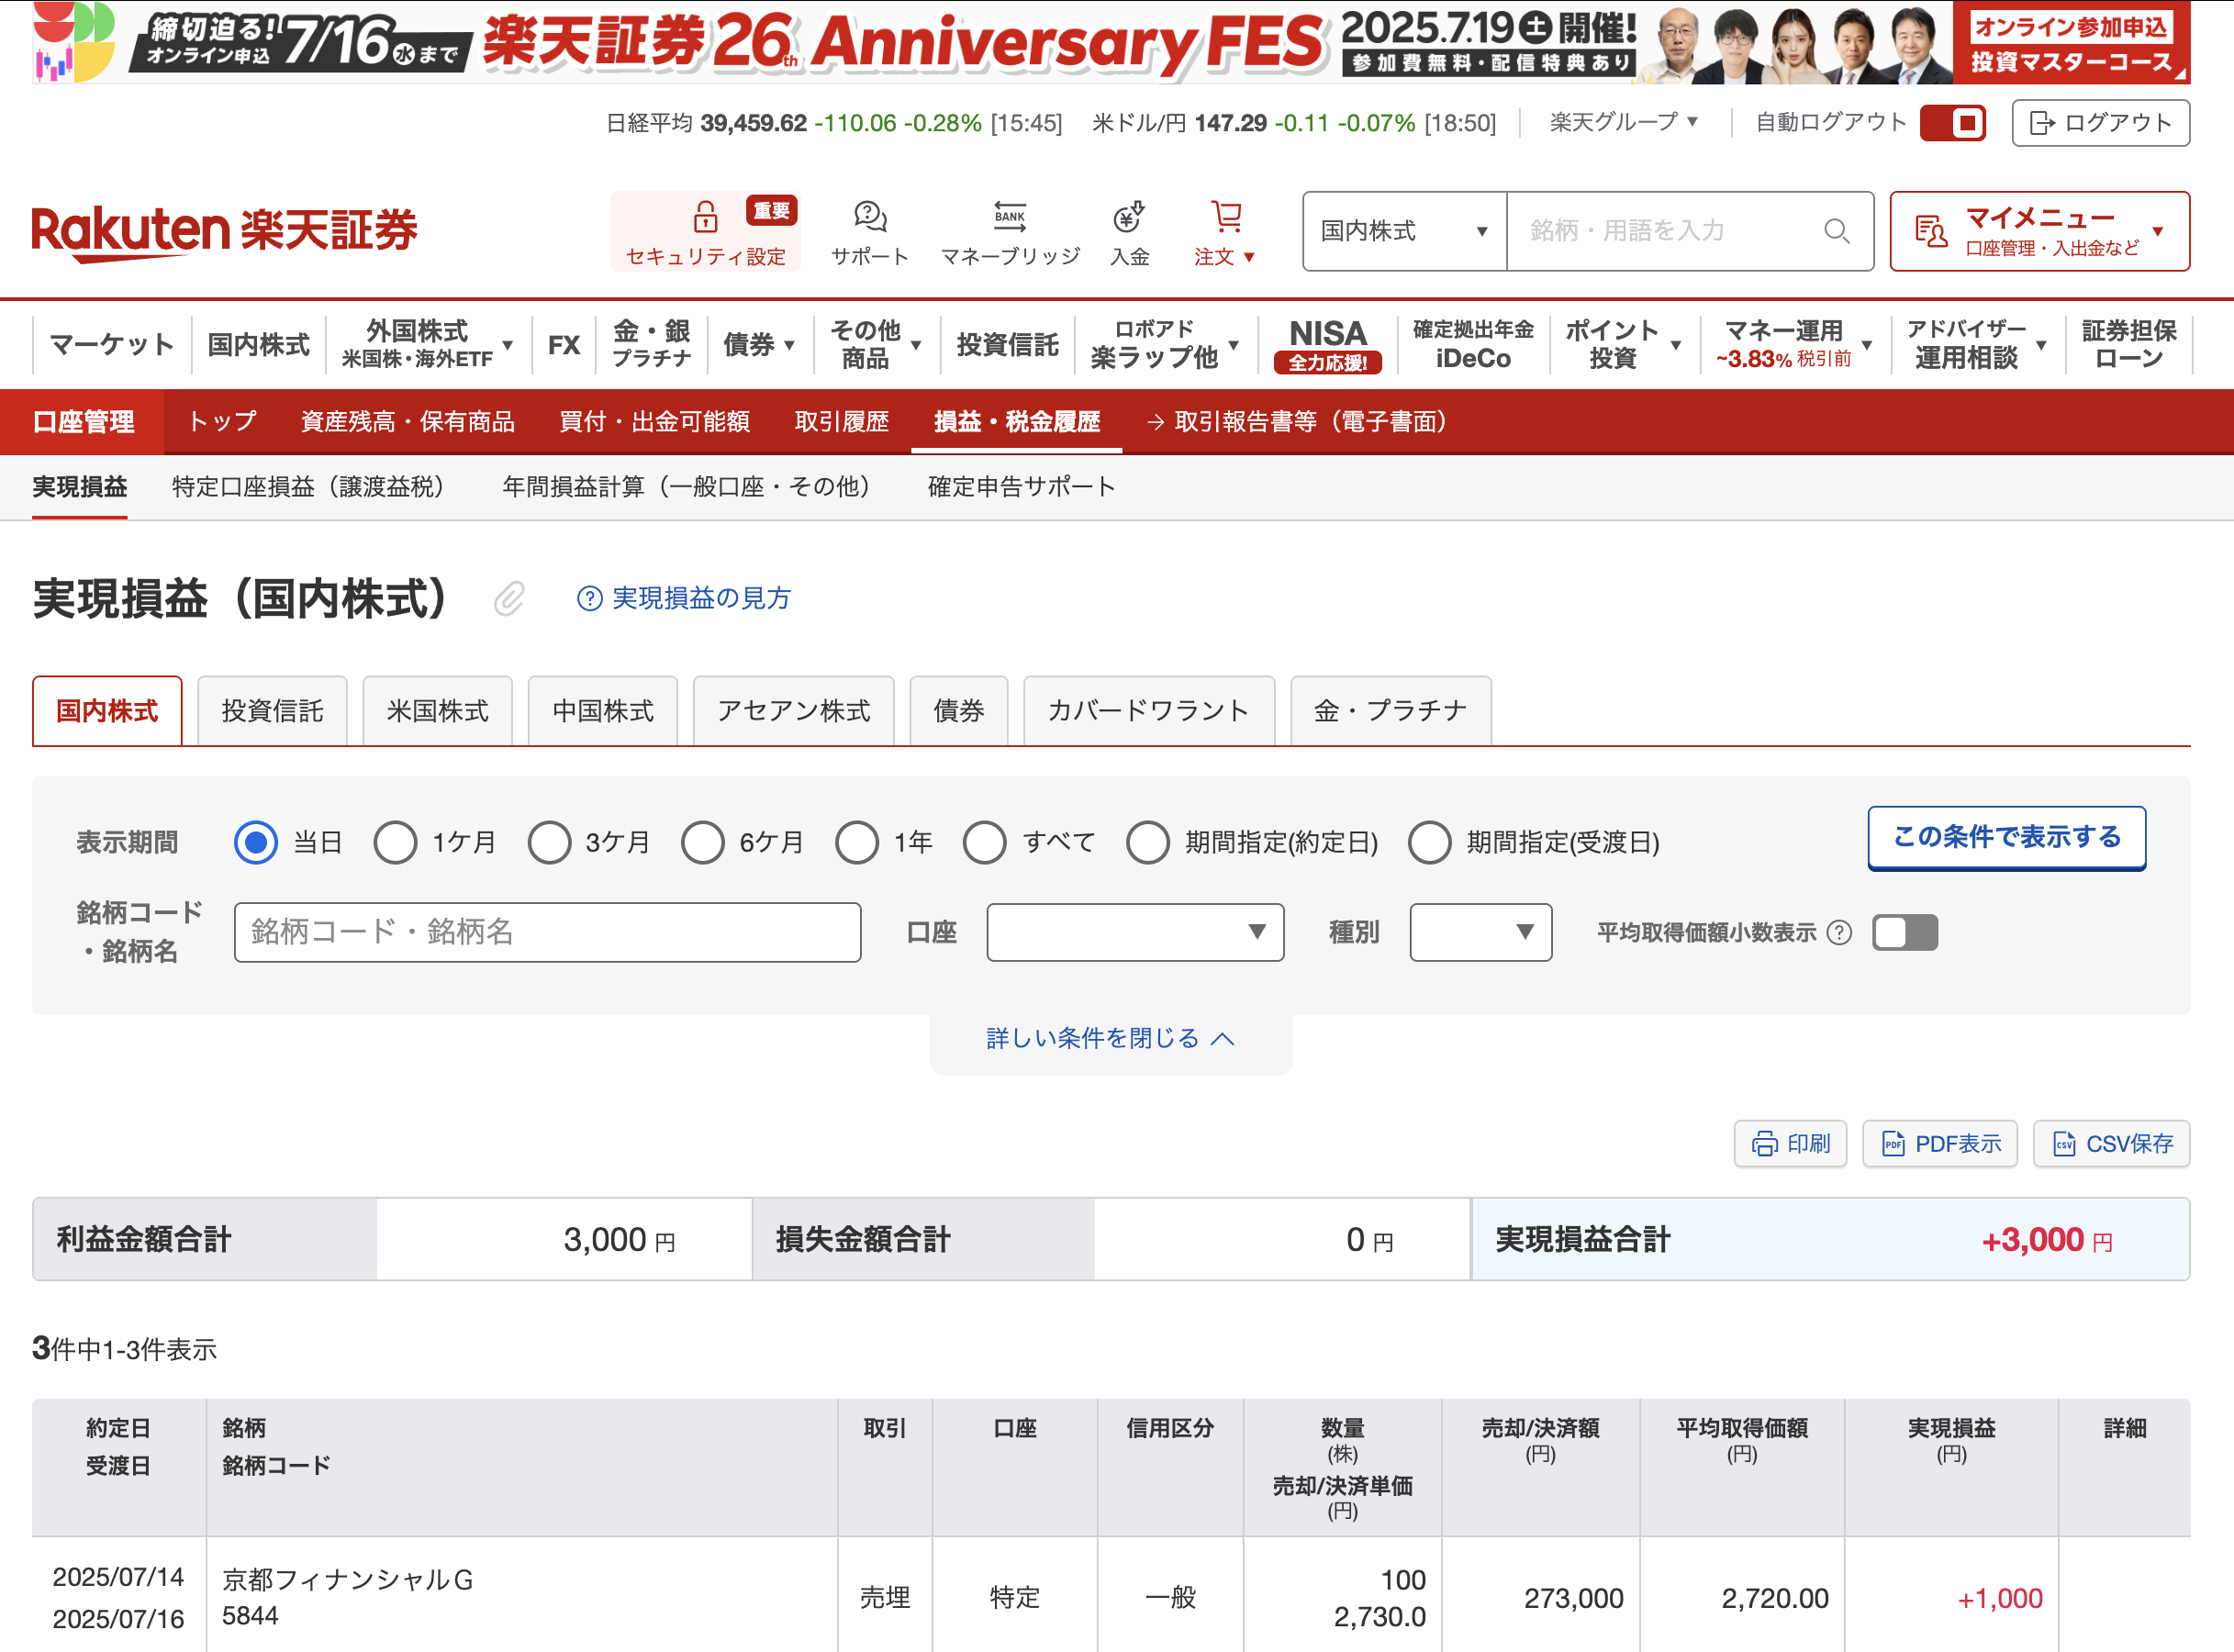The width and height of the screenshot is (2234, 1652).
Task: Click the +1,000 realized profit cell
Action: pyautogui.click(x=2000, y=1598)
